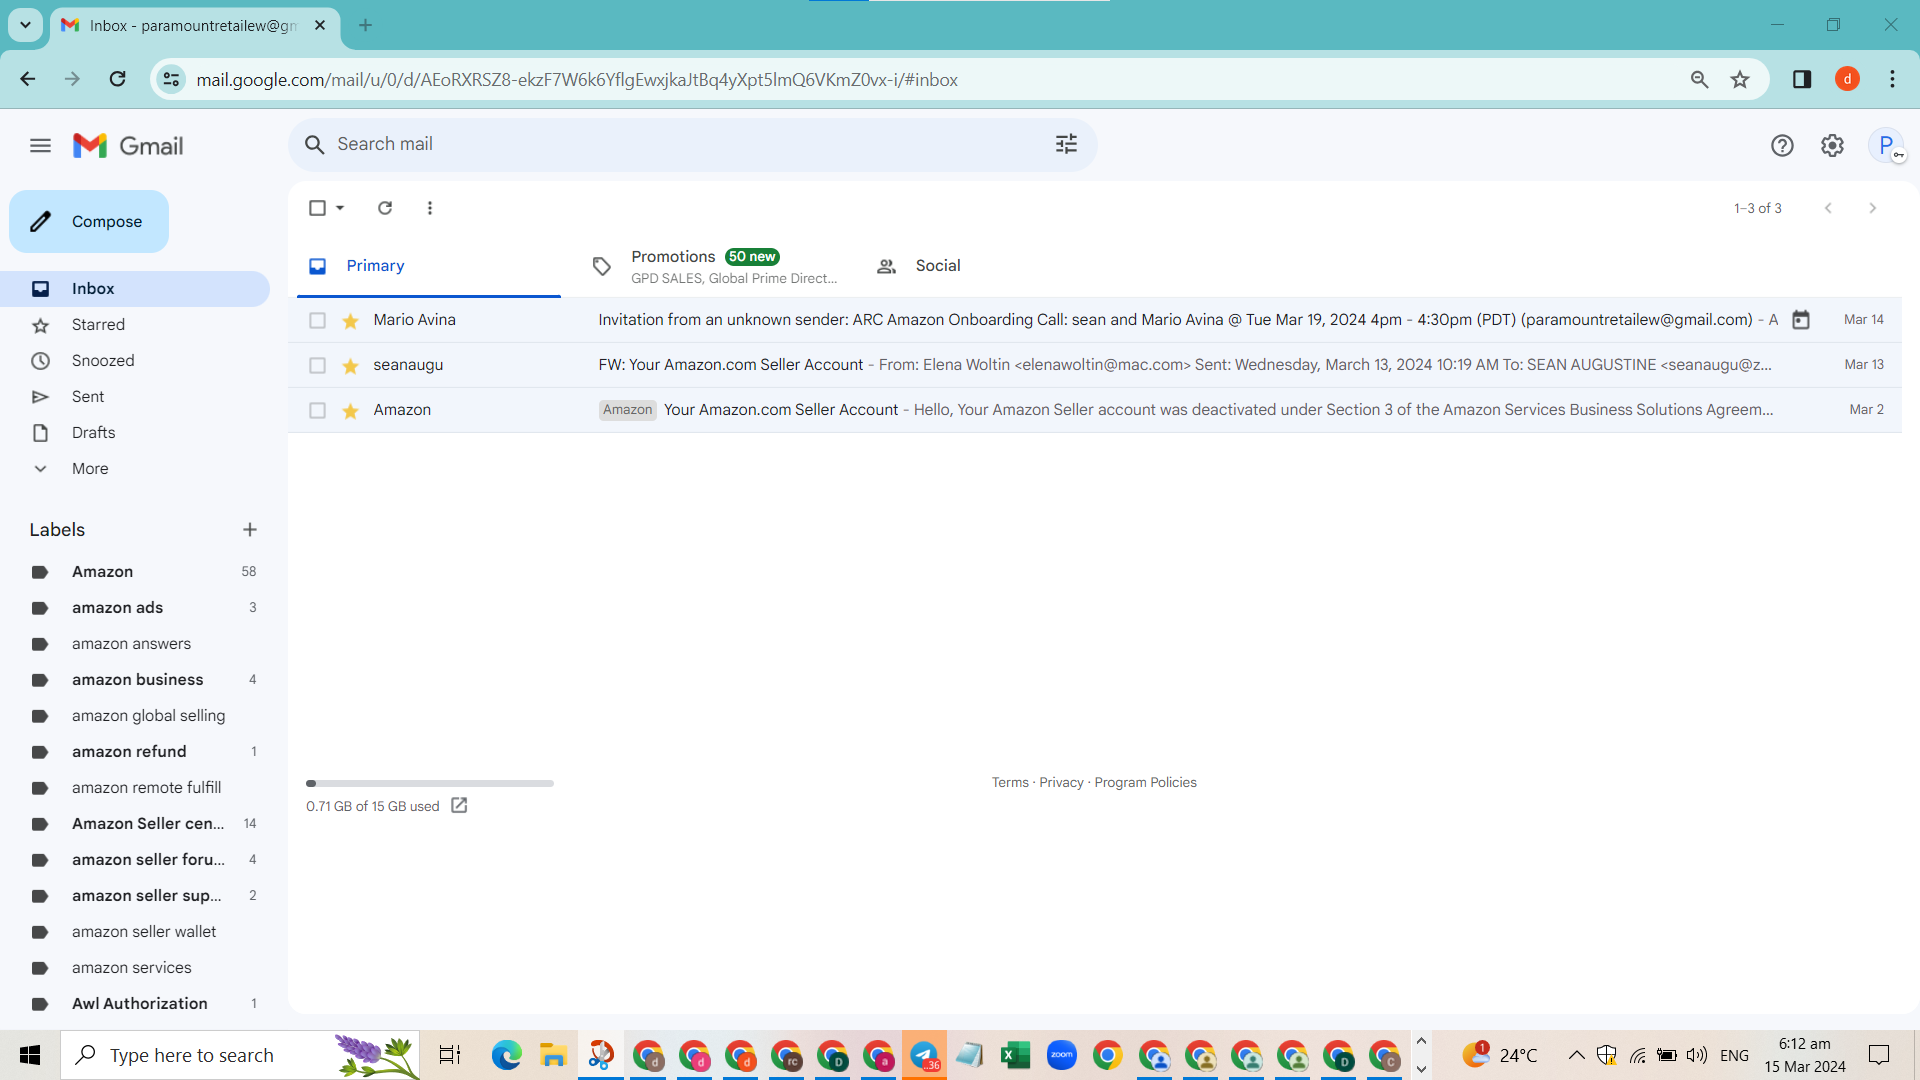
Task: Select the Mario Avina email checkbox
Action: 317,320
